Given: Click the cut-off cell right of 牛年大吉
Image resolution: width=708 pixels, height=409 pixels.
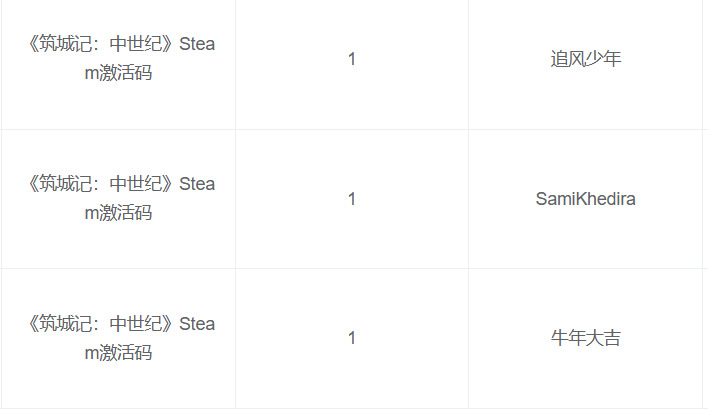Looking at the screenshot, I should coord(704,338).
